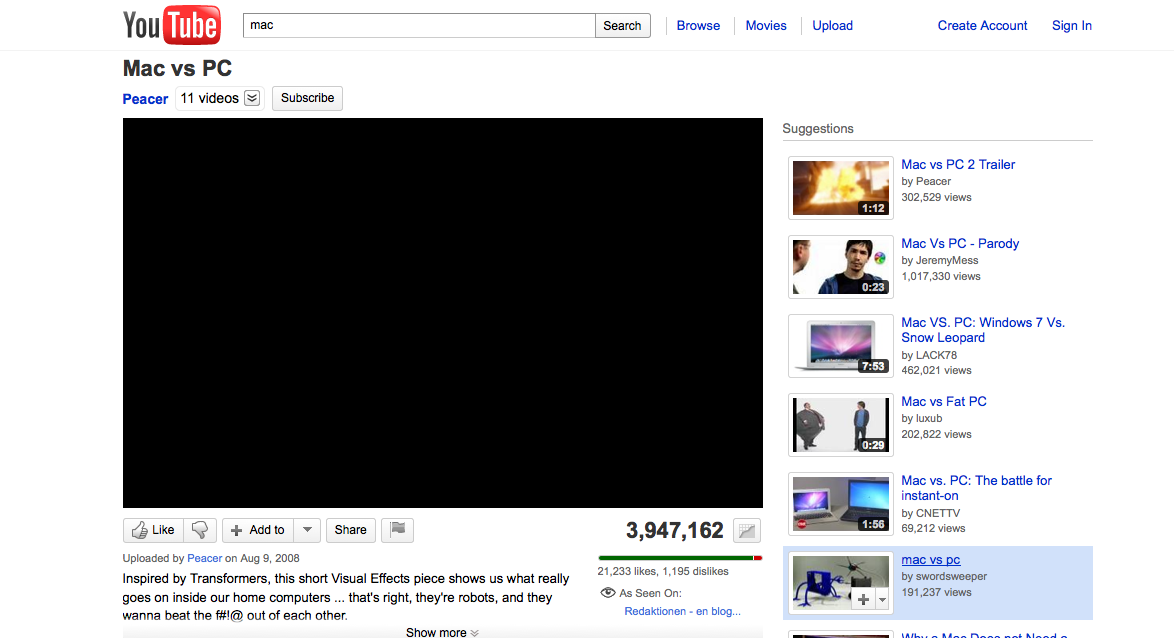Click Mac Vs PC - Parody title
Screen dimensions: 1174x638
point(960,243)
